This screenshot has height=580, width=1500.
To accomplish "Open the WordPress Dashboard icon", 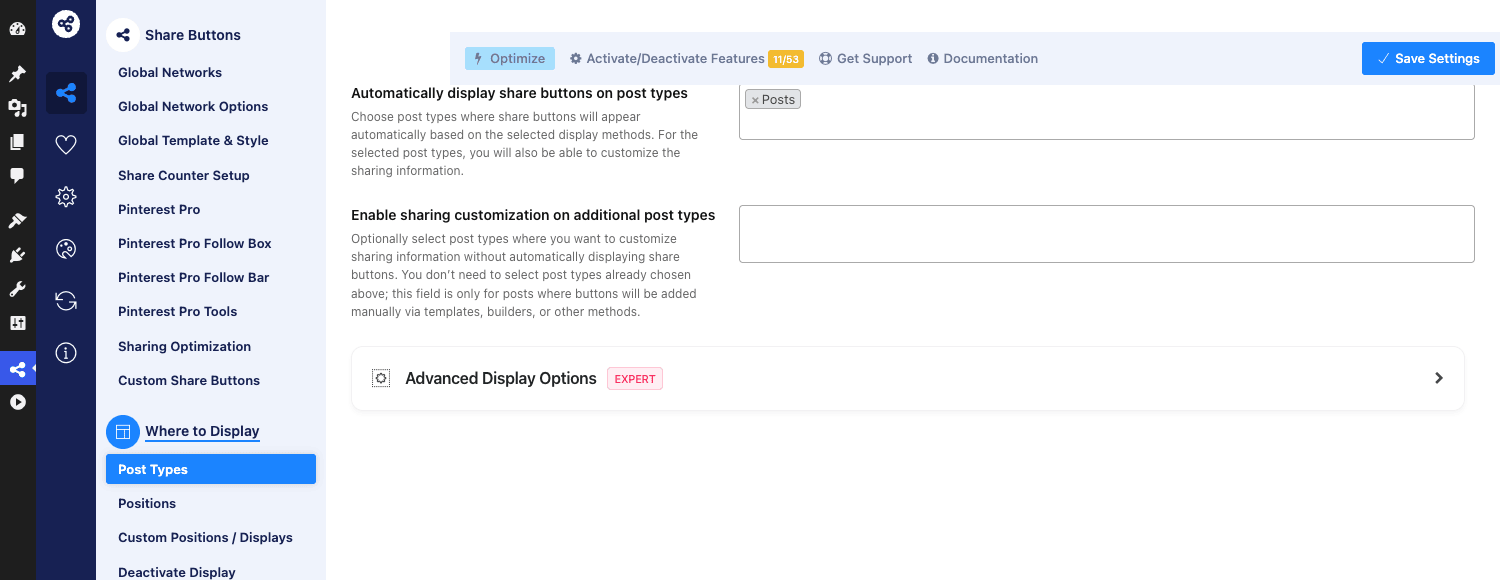I will coord(17,29).
